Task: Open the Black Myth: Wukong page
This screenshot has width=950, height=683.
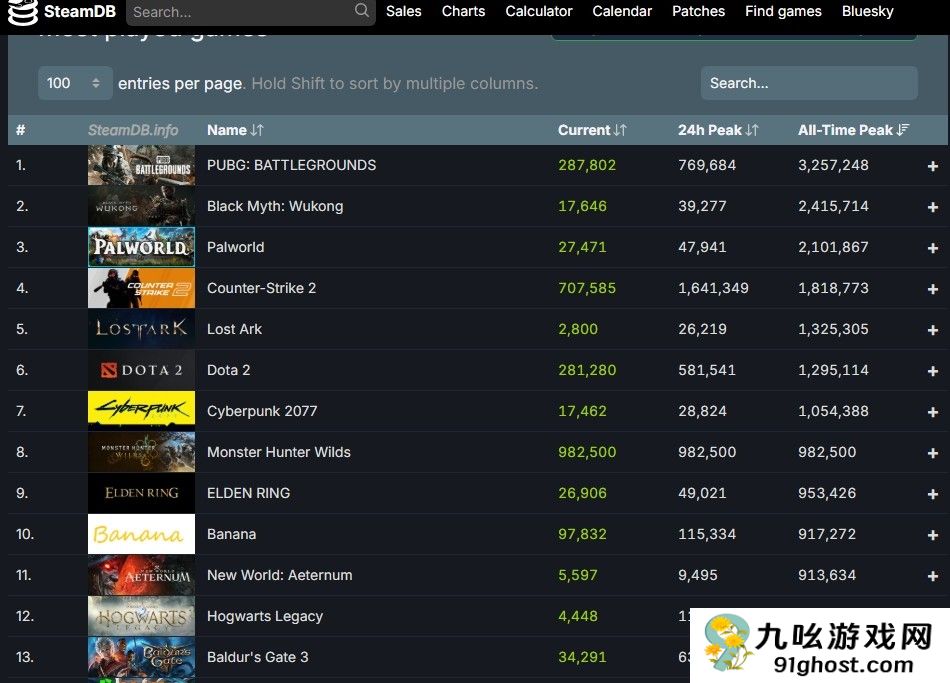Action: (275, 205)
